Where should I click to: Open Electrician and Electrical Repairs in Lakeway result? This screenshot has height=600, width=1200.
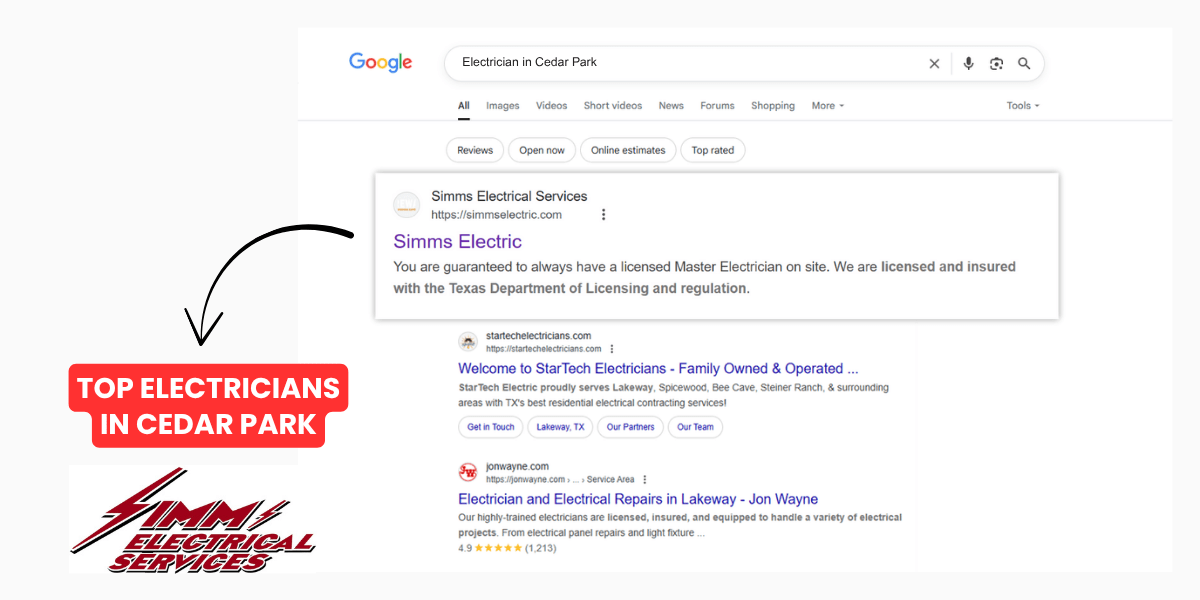tap(638, 499)
